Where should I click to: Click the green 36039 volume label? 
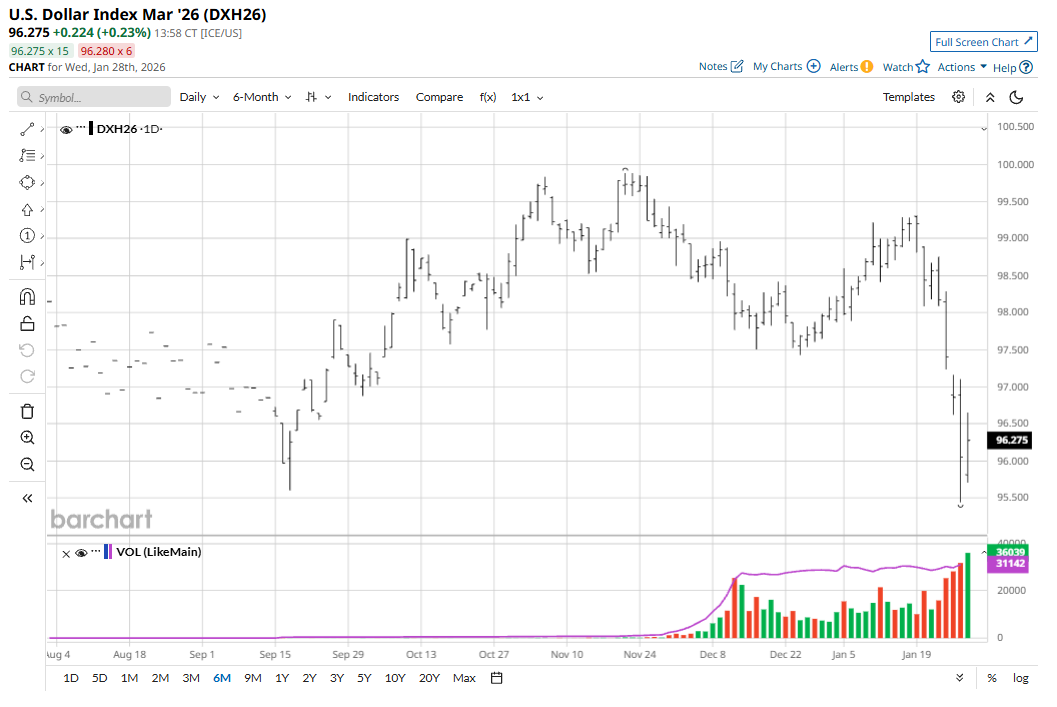click(x=1008, y=552)
